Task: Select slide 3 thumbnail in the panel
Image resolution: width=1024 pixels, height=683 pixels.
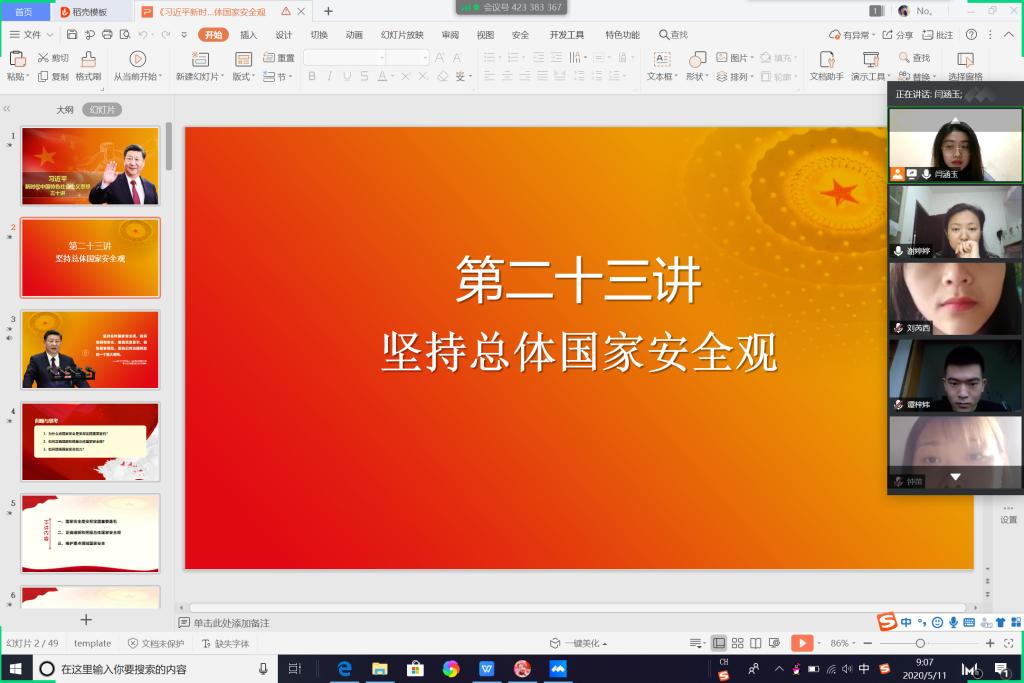Action: [x=90, y=350]
